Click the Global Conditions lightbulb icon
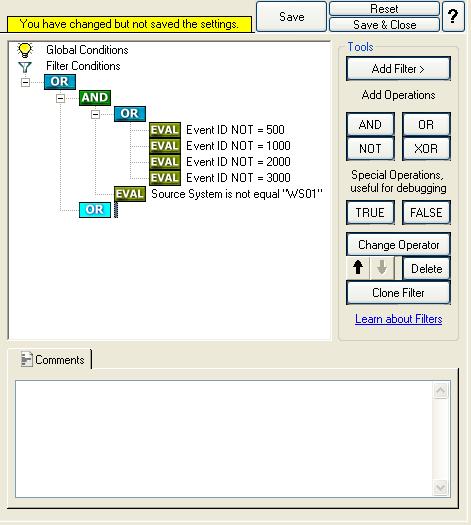The height and width of the screenshot is (525, 471). click(25, 50)
